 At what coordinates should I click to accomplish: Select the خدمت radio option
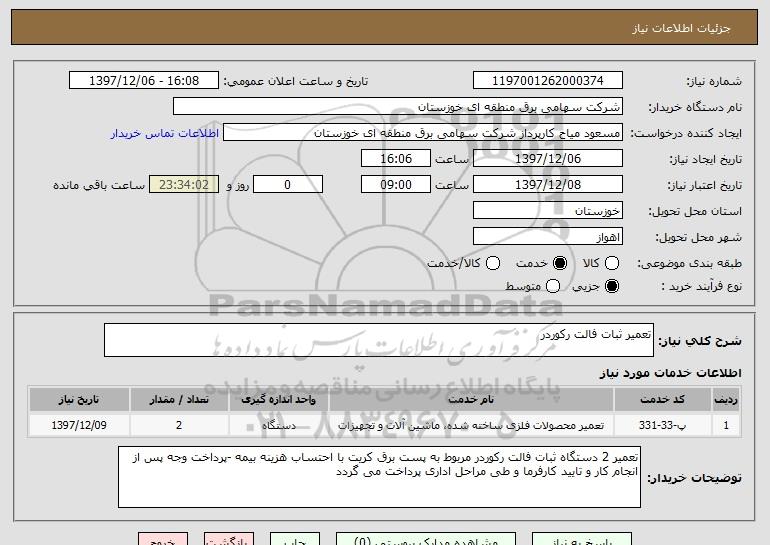[x=560, y=263]
